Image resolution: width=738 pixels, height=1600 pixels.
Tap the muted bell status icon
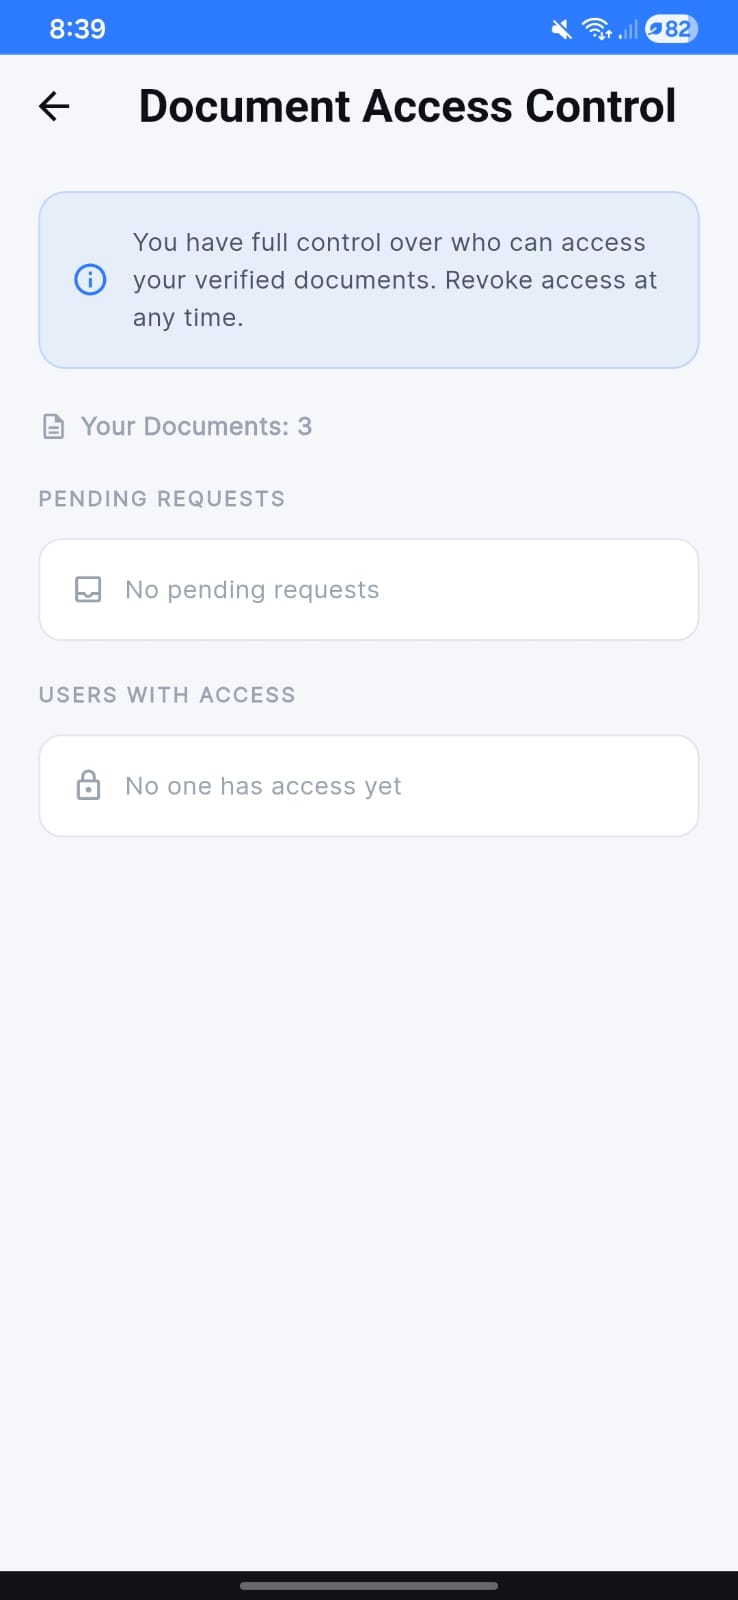pos(562,29)
